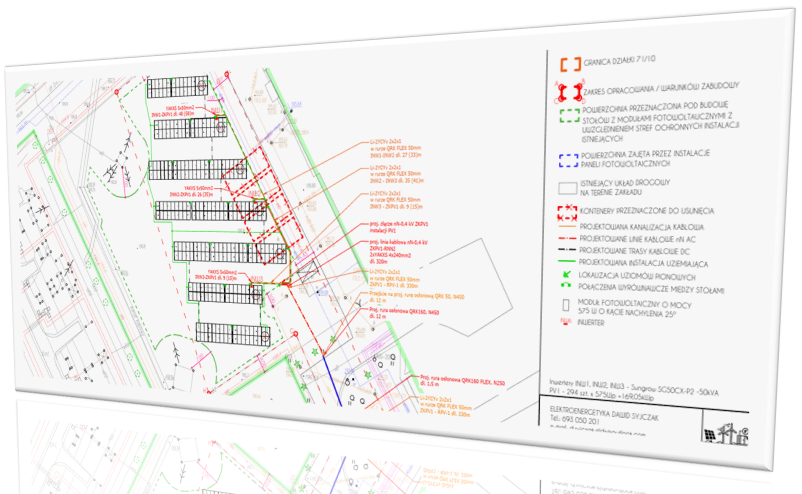
Task: Click the red 'Kontenery przeznaczone do usunięcia' symbol
Action: click(x=567, y=211)
